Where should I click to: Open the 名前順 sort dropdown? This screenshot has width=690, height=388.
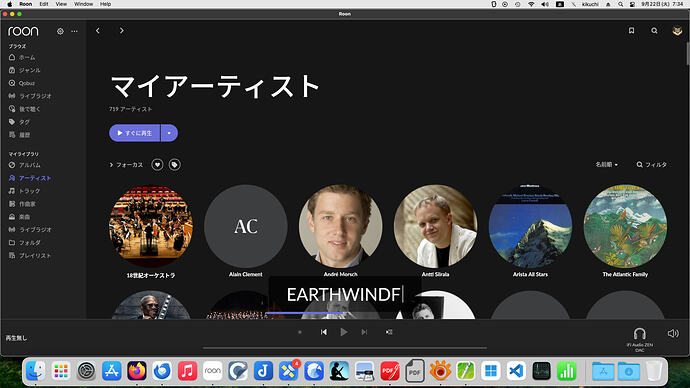606,165
